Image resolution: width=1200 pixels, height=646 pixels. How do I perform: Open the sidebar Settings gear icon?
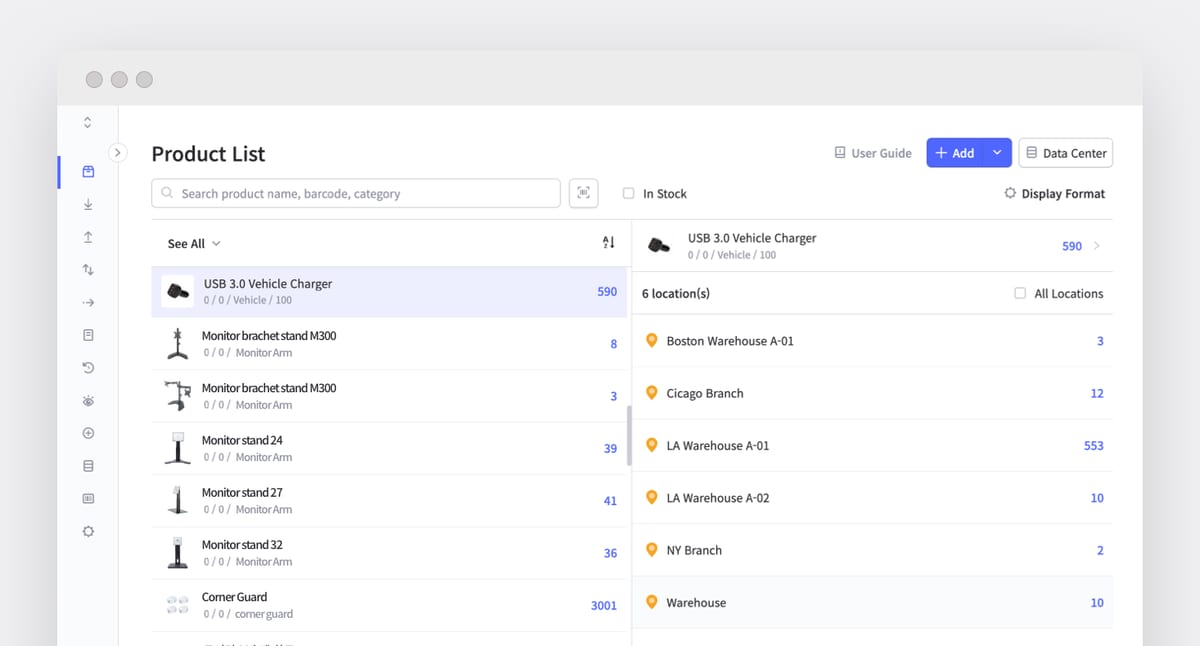(88, 531)
